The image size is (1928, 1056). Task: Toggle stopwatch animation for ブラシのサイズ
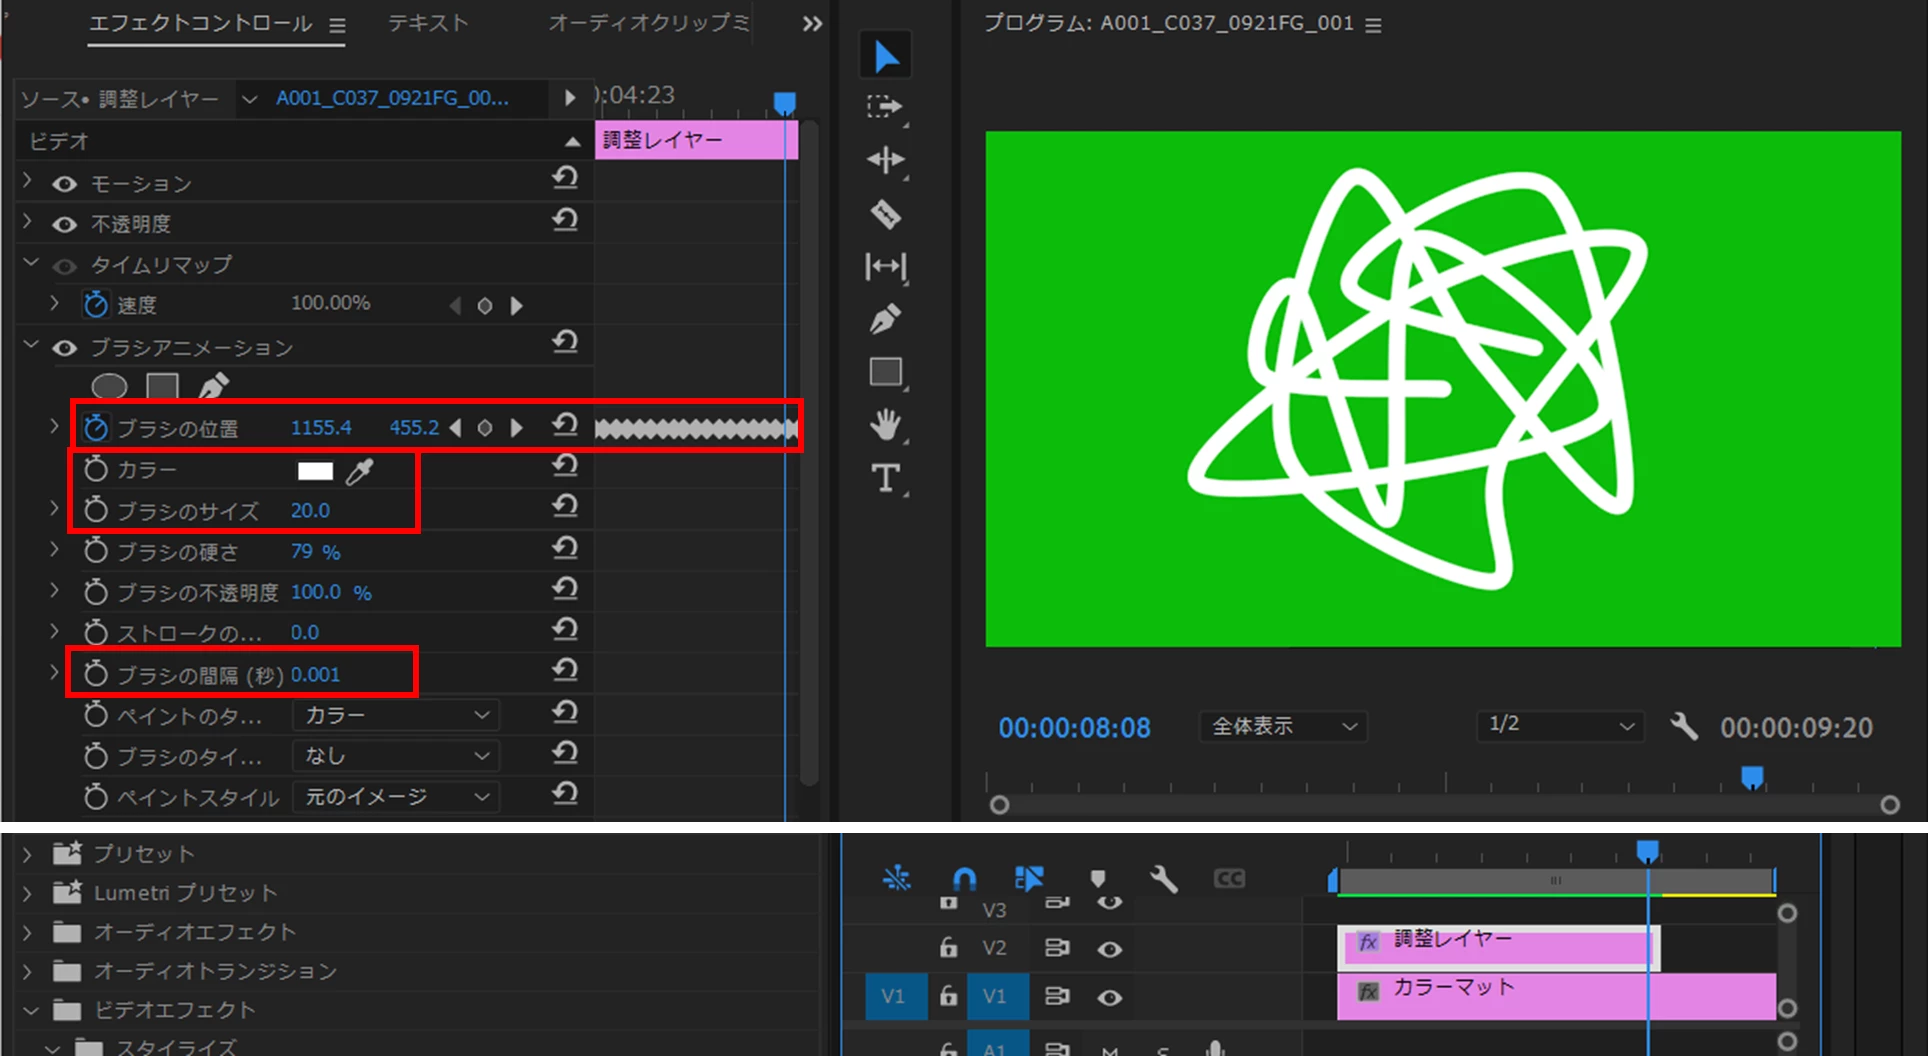click(96, 510)
